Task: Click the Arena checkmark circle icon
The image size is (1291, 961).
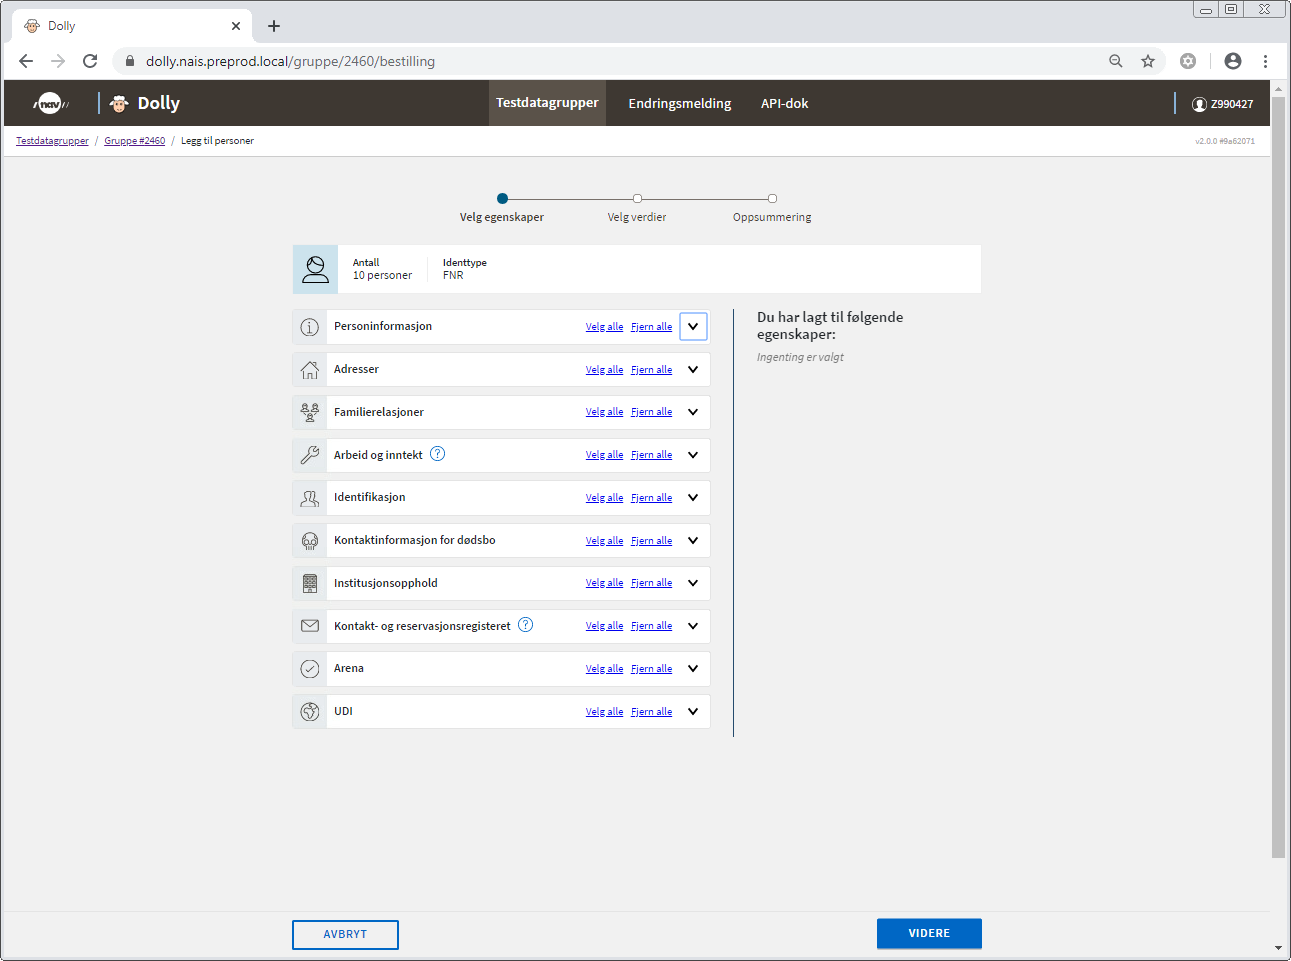Action: point(310,669)
